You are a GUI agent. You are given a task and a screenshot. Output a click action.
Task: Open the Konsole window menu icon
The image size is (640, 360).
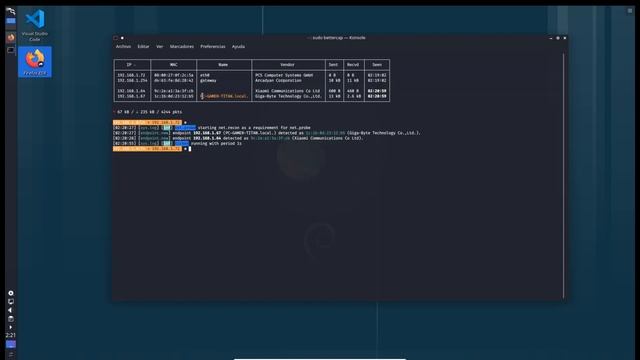click(116, 38)
